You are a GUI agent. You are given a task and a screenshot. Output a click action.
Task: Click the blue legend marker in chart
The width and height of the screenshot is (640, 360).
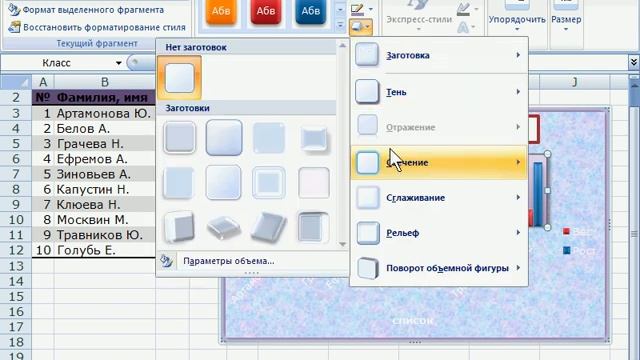567,250
